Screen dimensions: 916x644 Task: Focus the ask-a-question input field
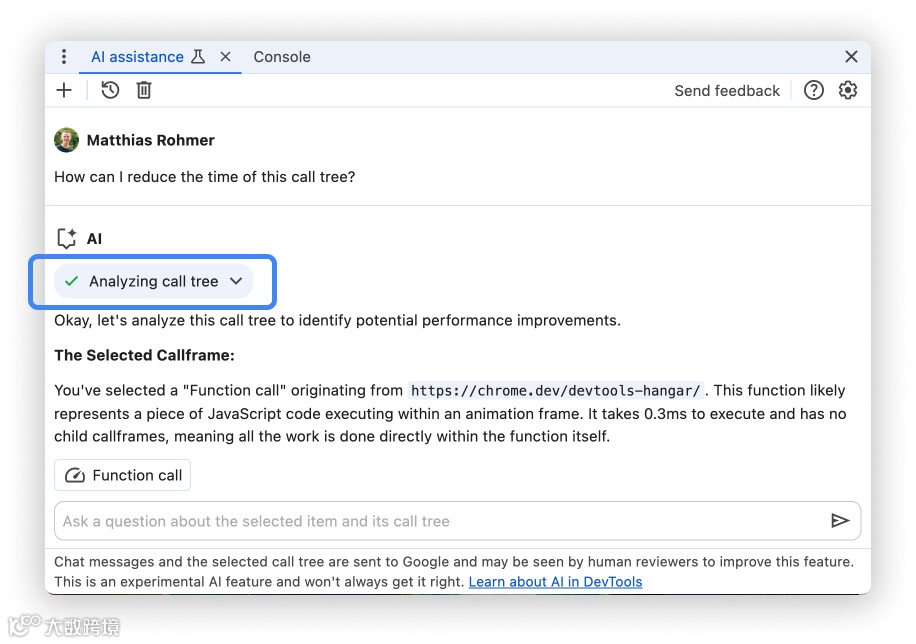440,521
